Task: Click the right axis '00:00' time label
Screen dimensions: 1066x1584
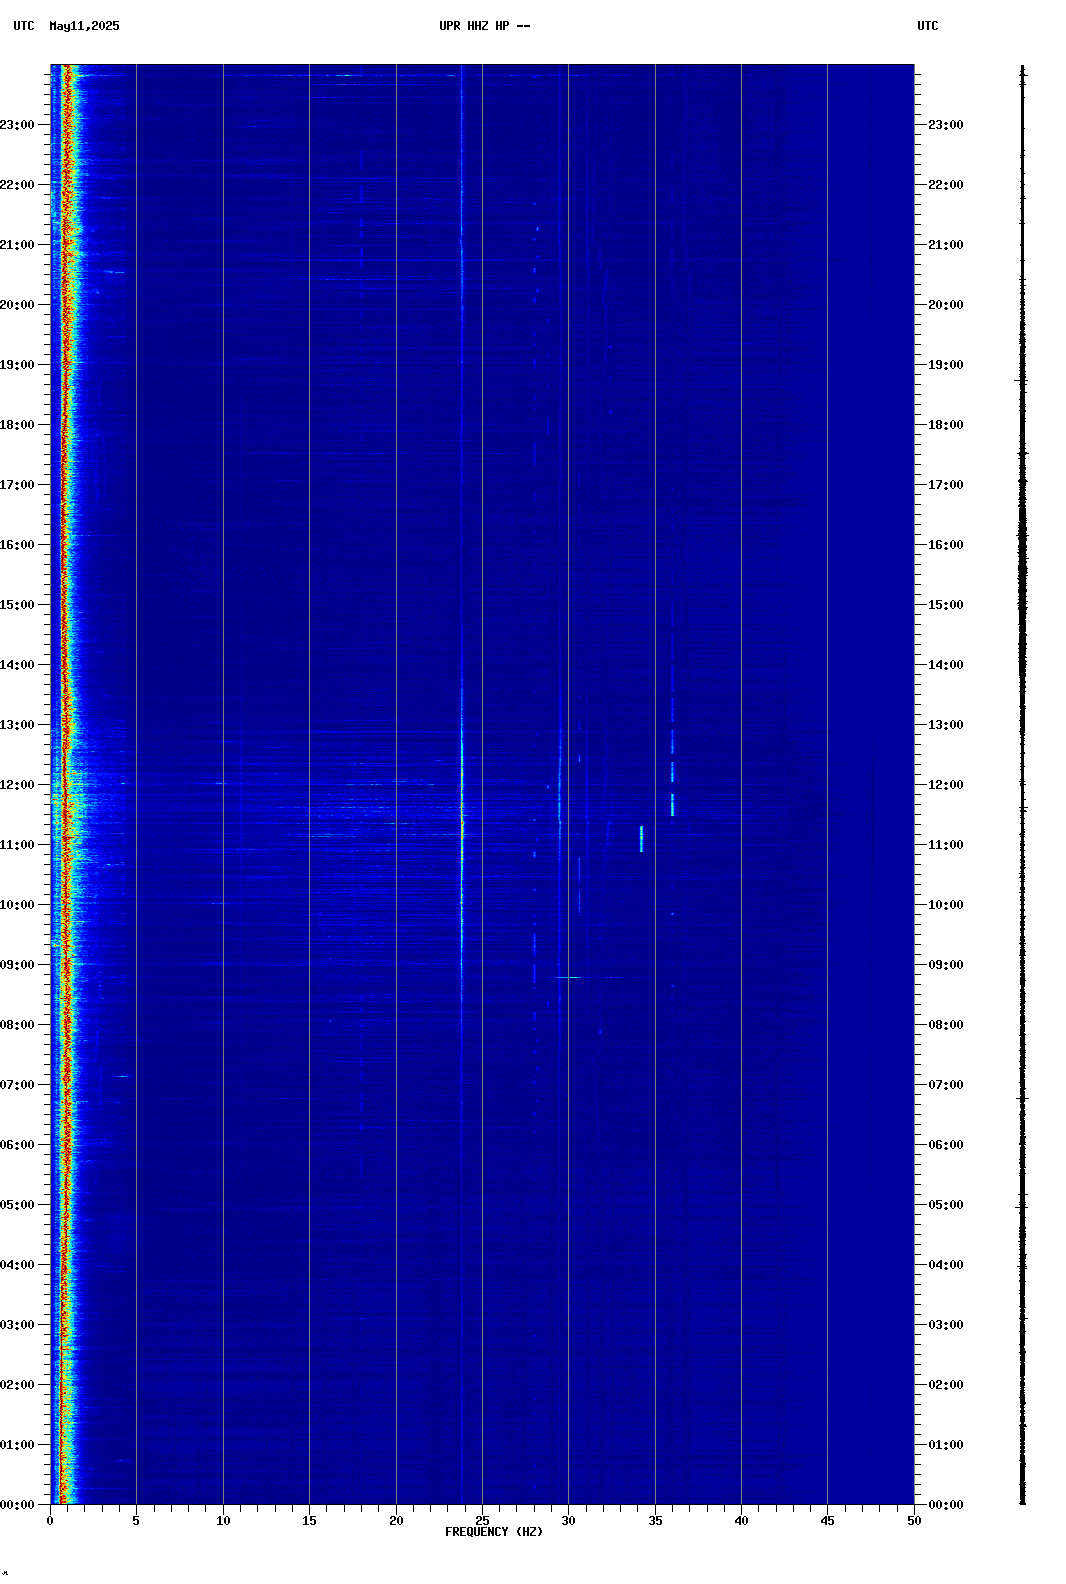Action: pyautogui.click(x=946, y=1505)
